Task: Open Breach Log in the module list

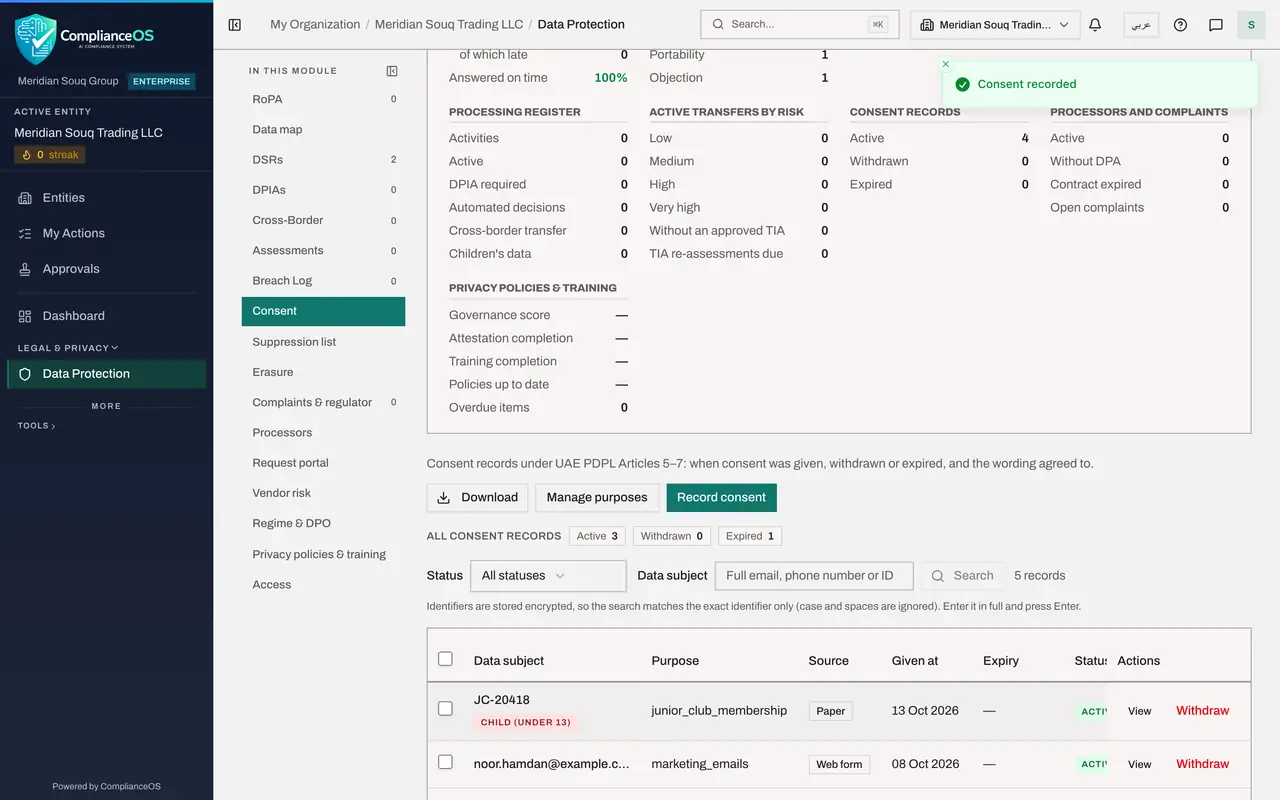Action: click(x=323, y=281)
